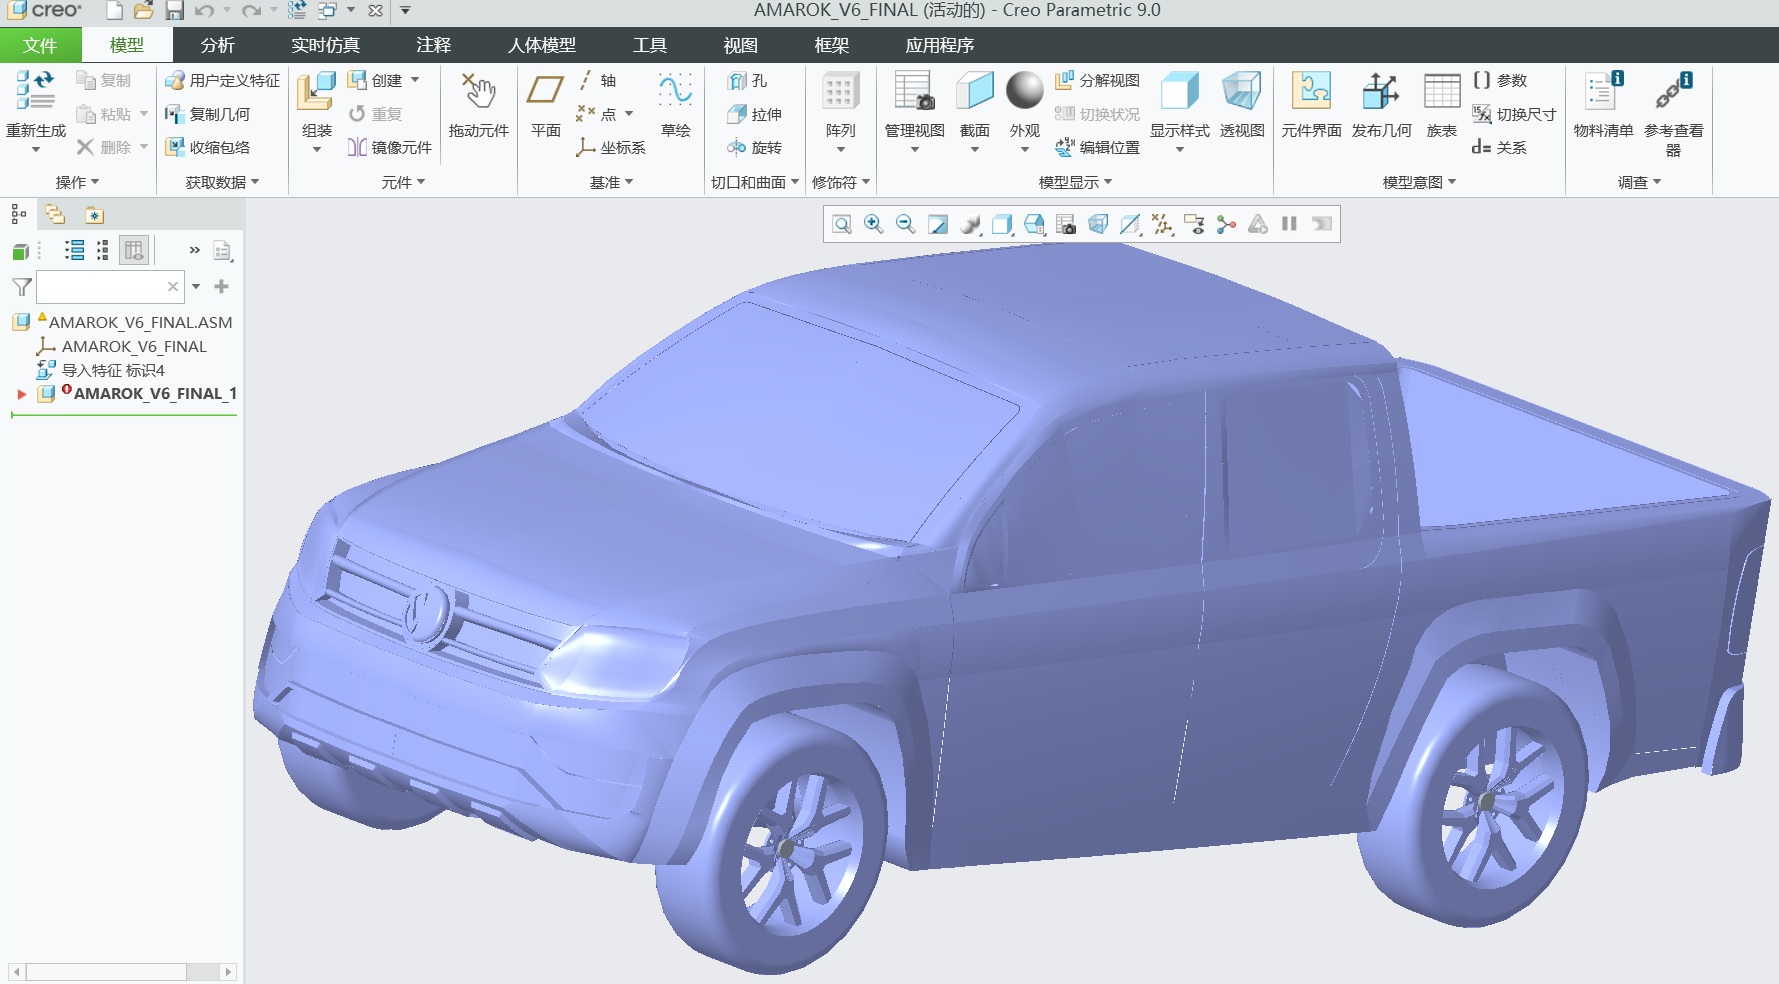Open a file using the folder icon
This screenshot has height=984, width=1779.
tap(144, 11)
